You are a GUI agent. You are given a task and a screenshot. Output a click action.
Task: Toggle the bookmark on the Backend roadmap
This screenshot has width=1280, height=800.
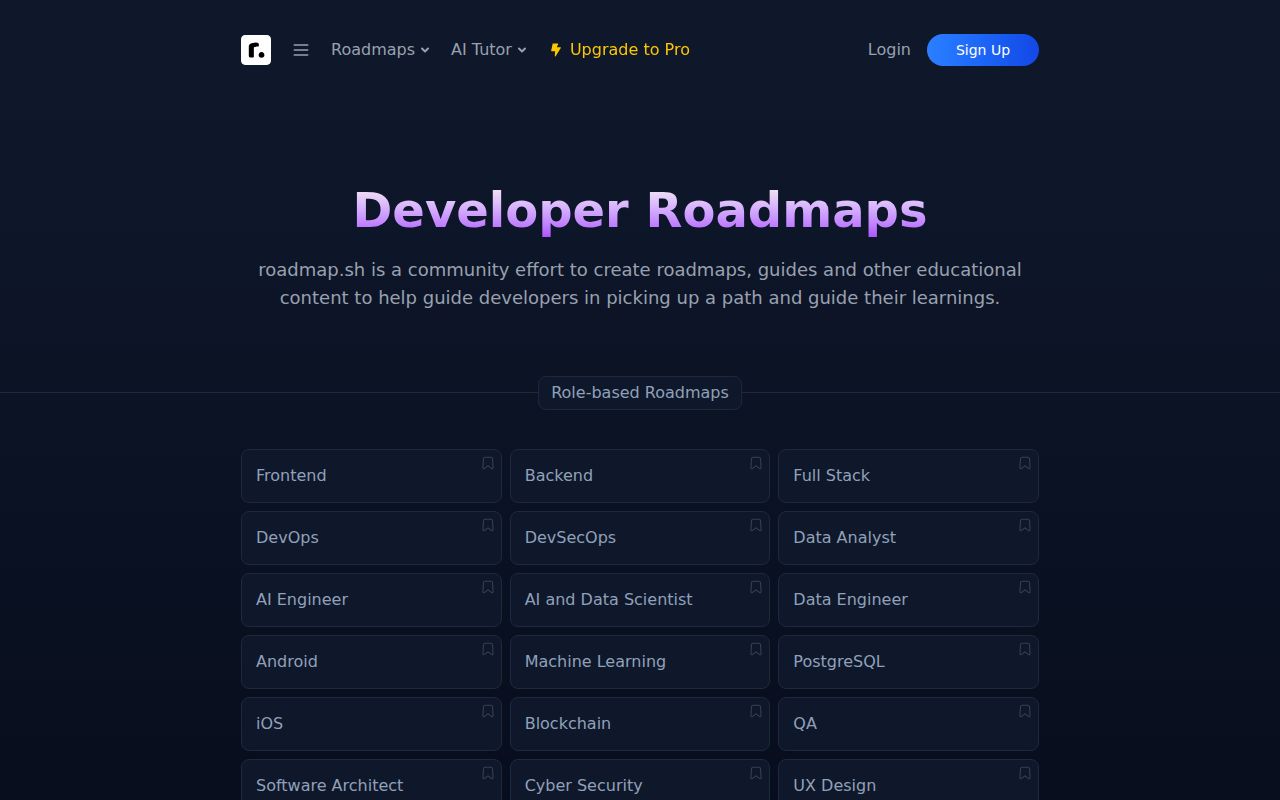[755, 462]
